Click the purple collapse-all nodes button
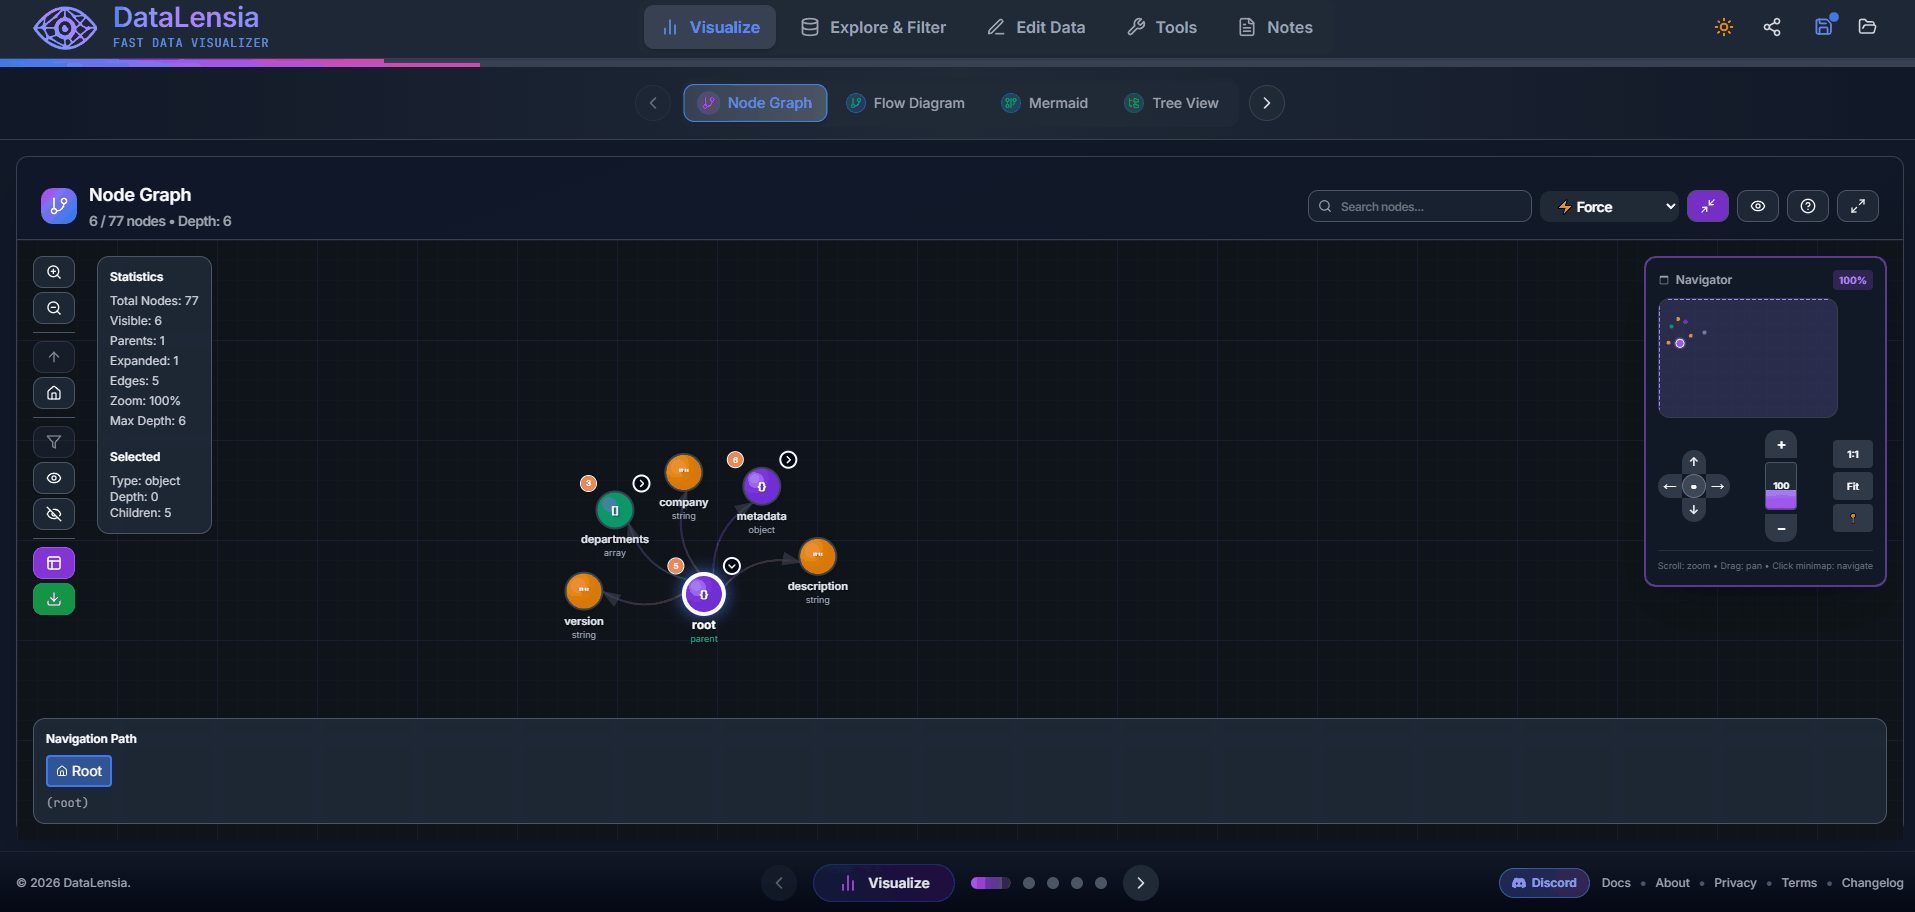1915x912 pixels. click(x=1708, y=206)
